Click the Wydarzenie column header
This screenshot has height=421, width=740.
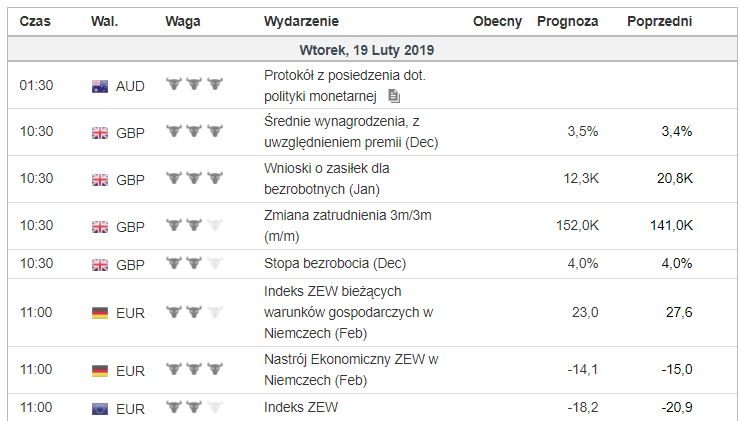click(x=301, y=21)
